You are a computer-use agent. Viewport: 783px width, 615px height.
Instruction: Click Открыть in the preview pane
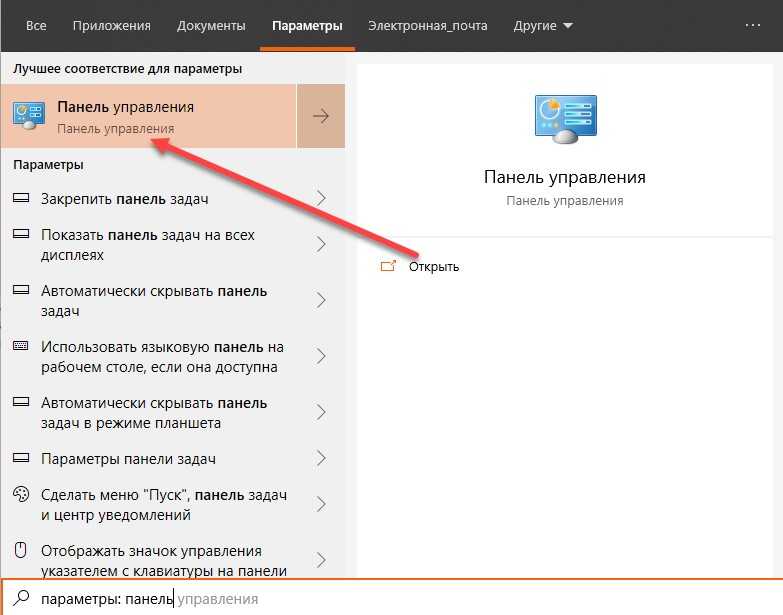(x=433, y=267)
